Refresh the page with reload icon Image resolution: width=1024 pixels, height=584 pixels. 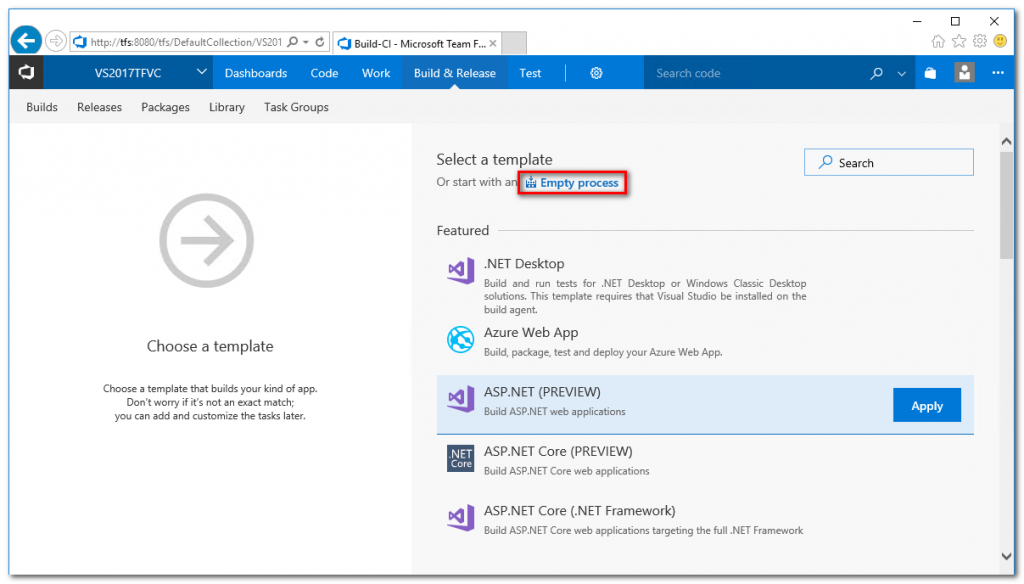319,42
